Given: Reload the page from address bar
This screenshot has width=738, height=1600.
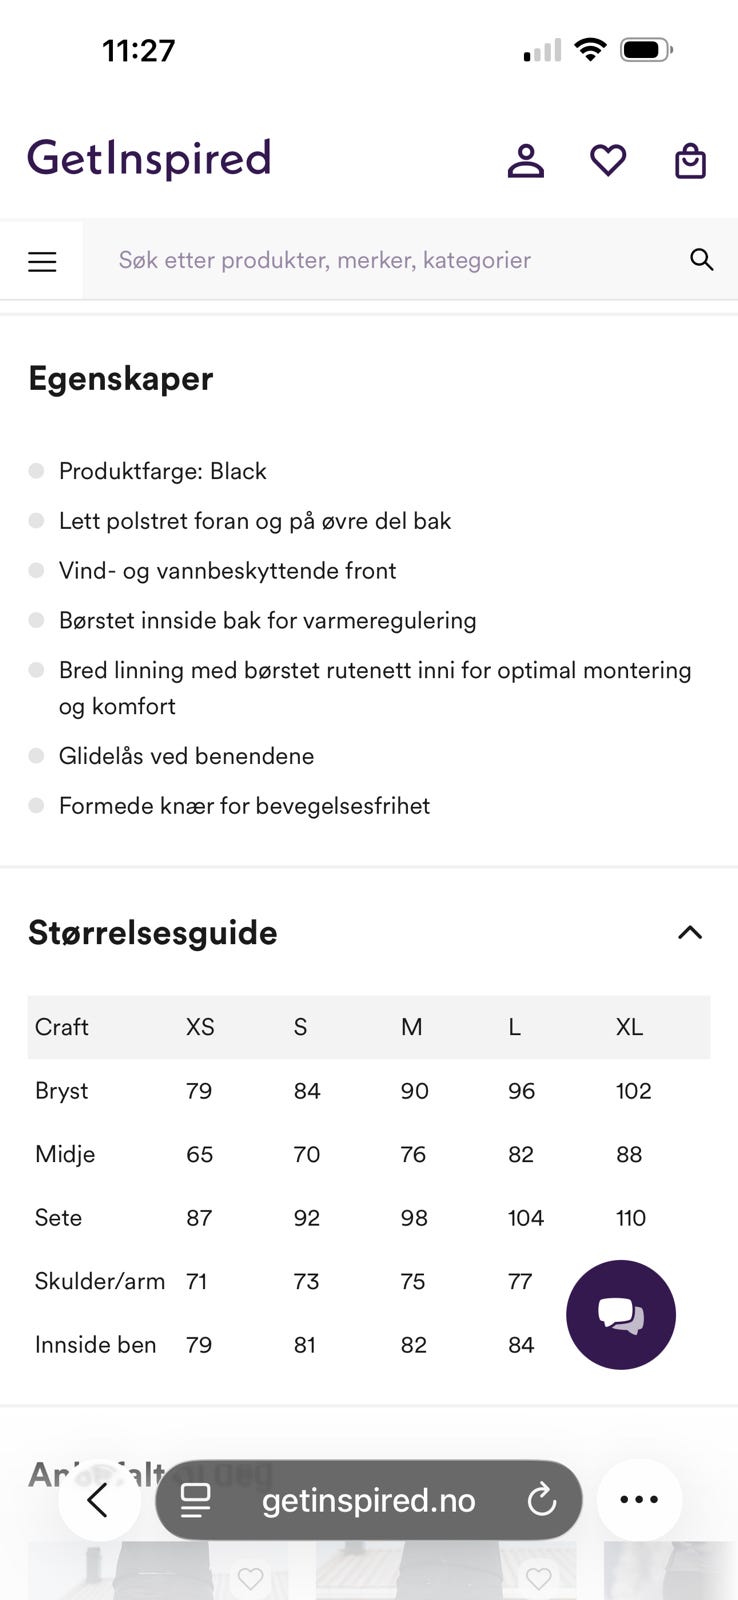Looking at the screenshot, I should [541, 1500].
